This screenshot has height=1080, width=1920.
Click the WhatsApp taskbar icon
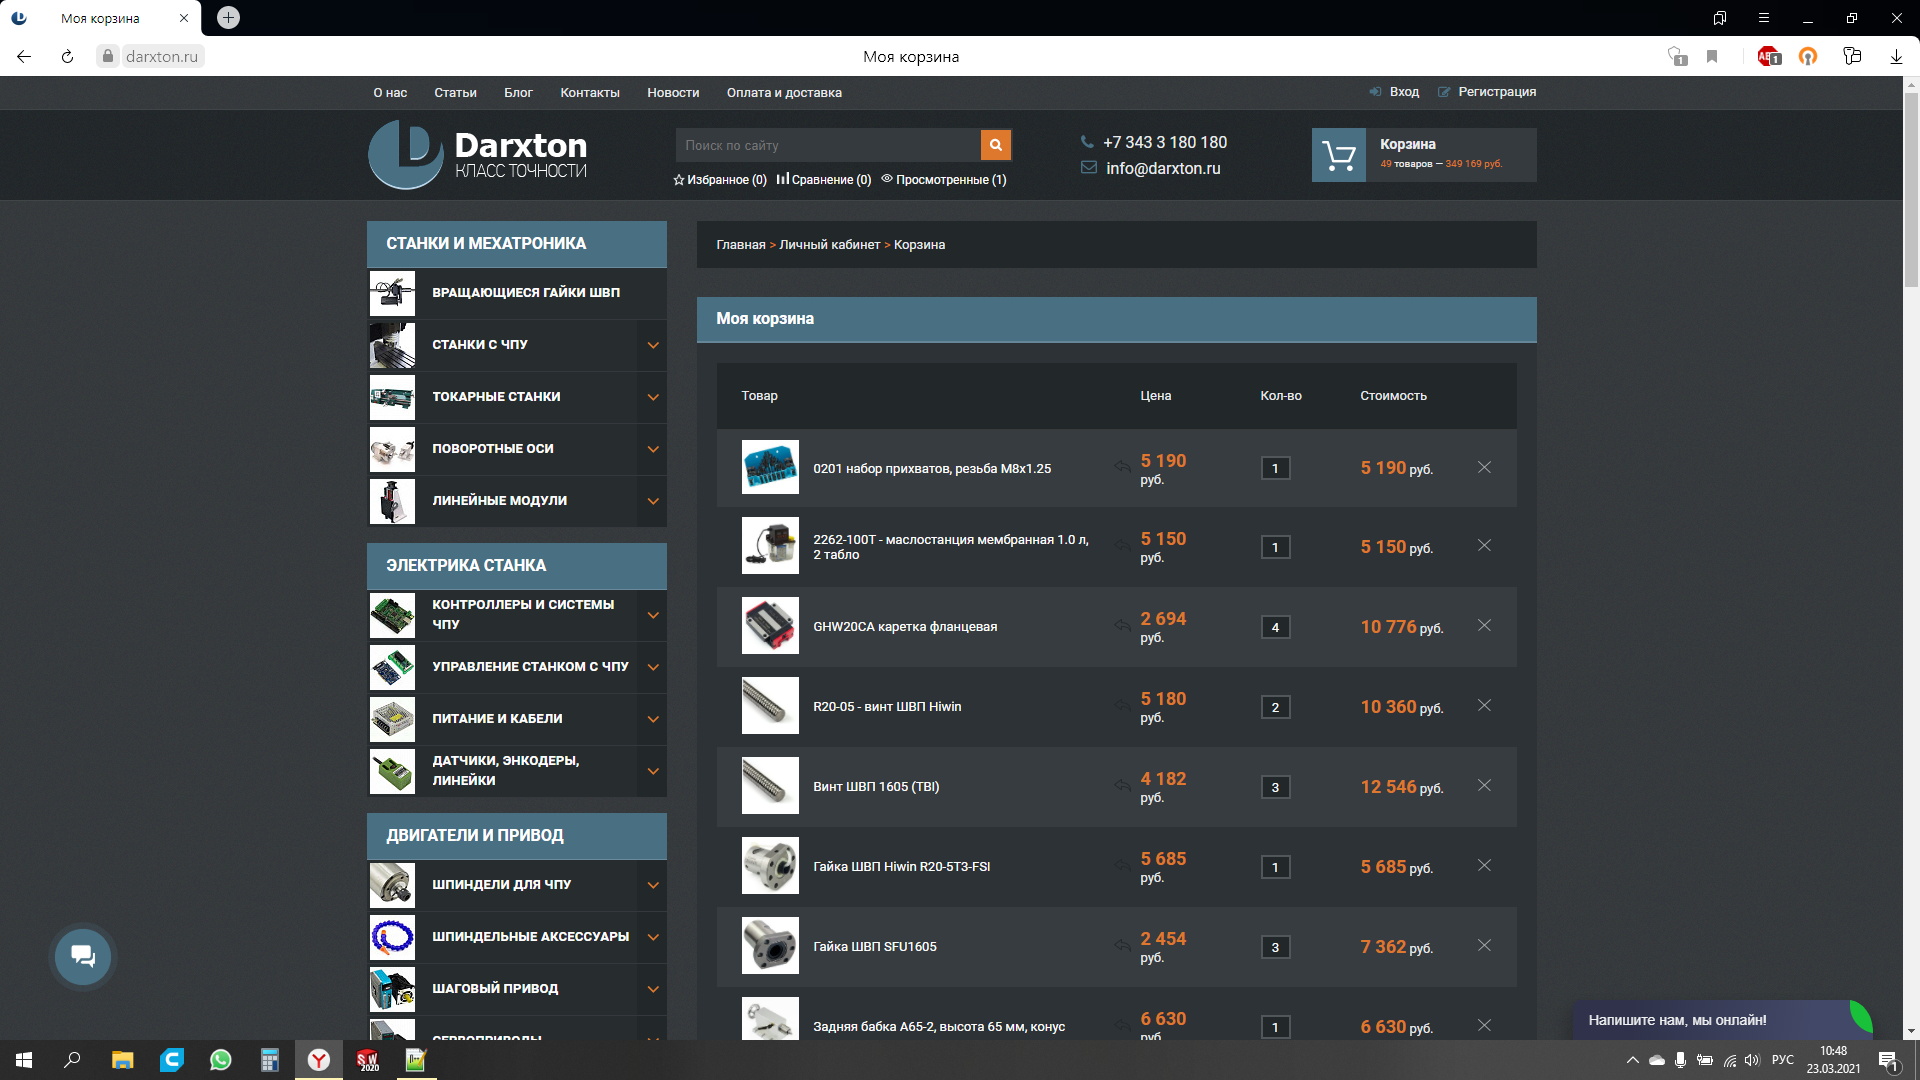220,1060
